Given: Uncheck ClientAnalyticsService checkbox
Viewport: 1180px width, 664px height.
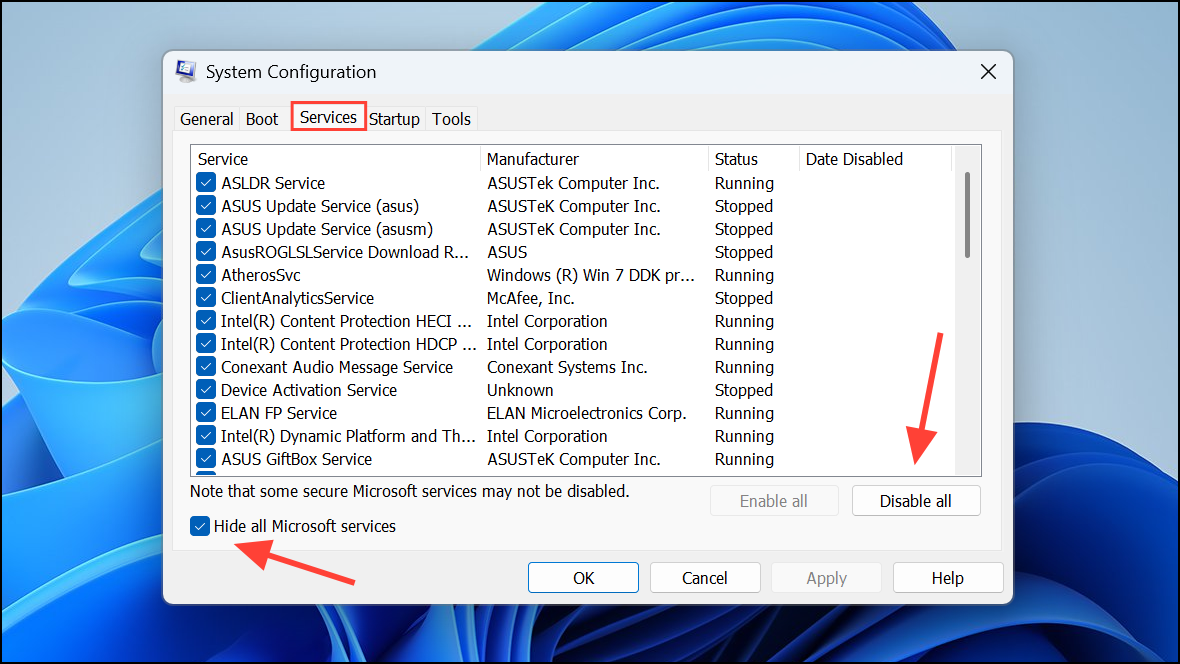Looking at the screenshot, I should pyautogui.click(x=205, y=297).
